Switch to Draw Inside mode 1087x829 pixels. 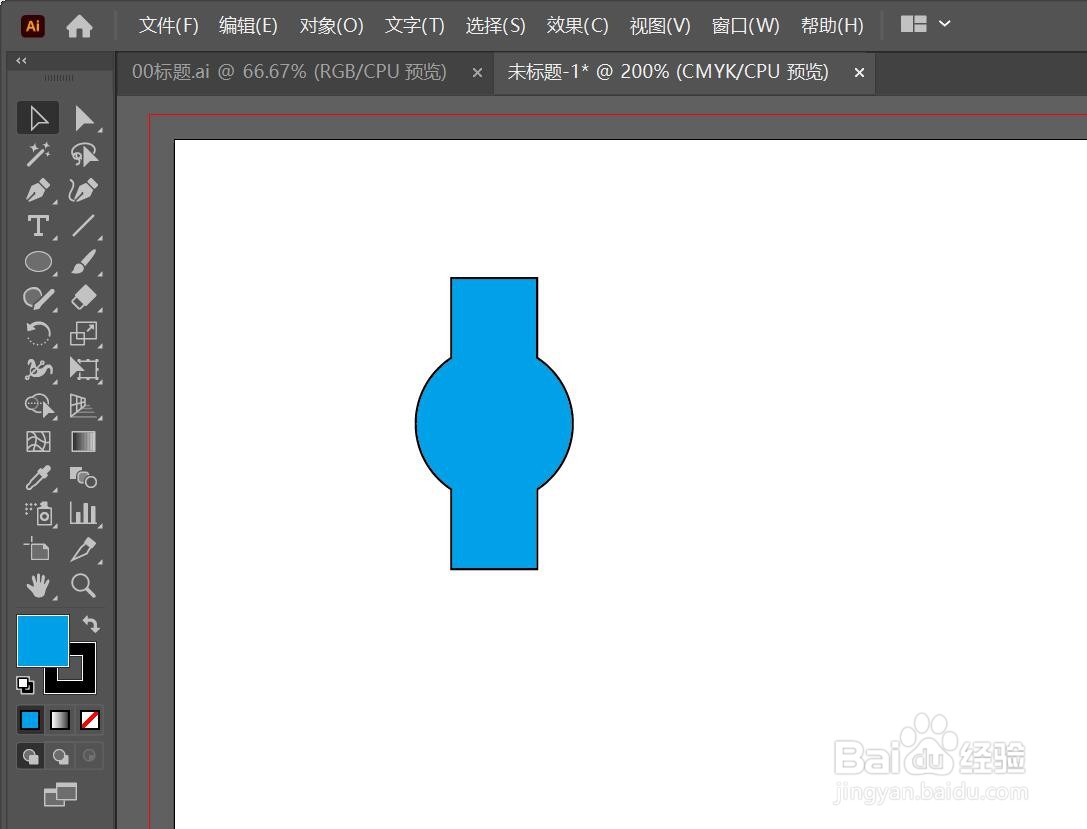pos(89,756)
